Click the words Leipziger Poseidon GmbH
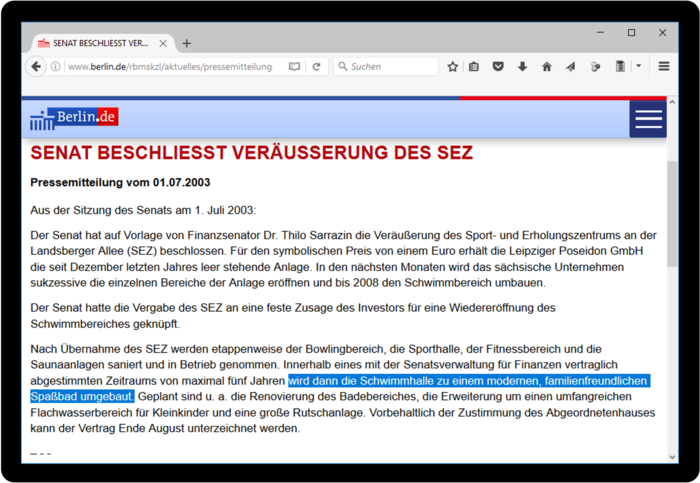700x483 pixels. point(576,251)
